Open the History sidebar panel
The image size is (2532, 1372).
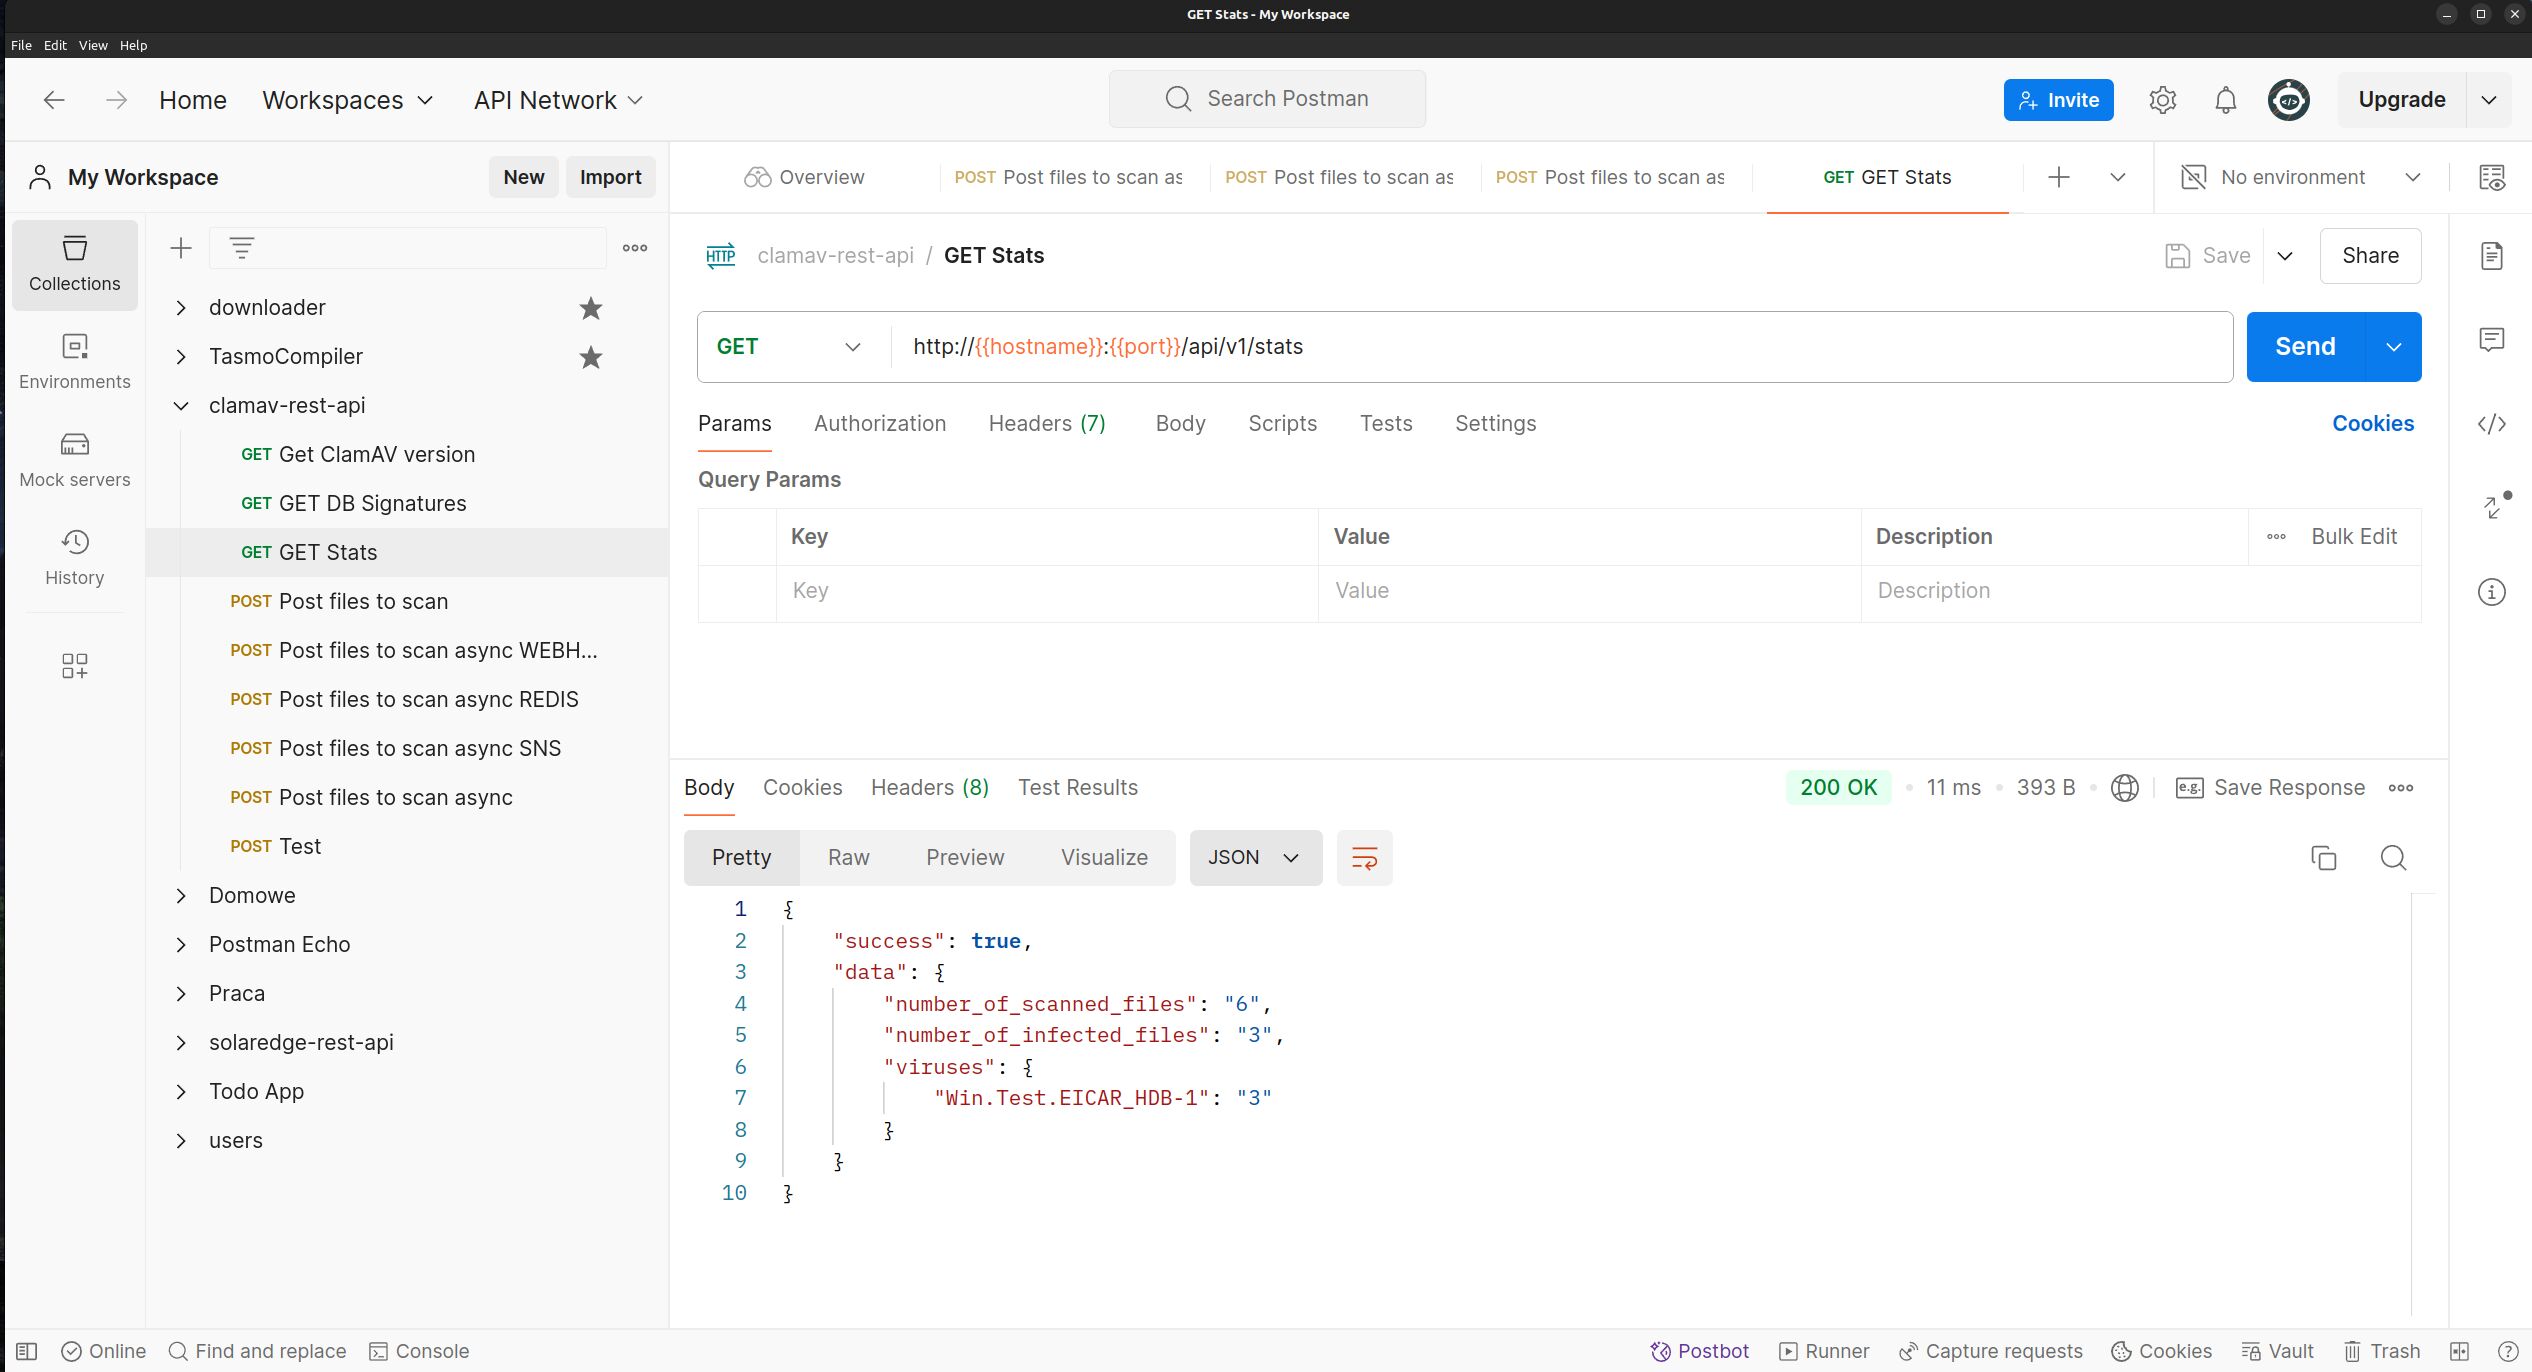tap(74, 559)
